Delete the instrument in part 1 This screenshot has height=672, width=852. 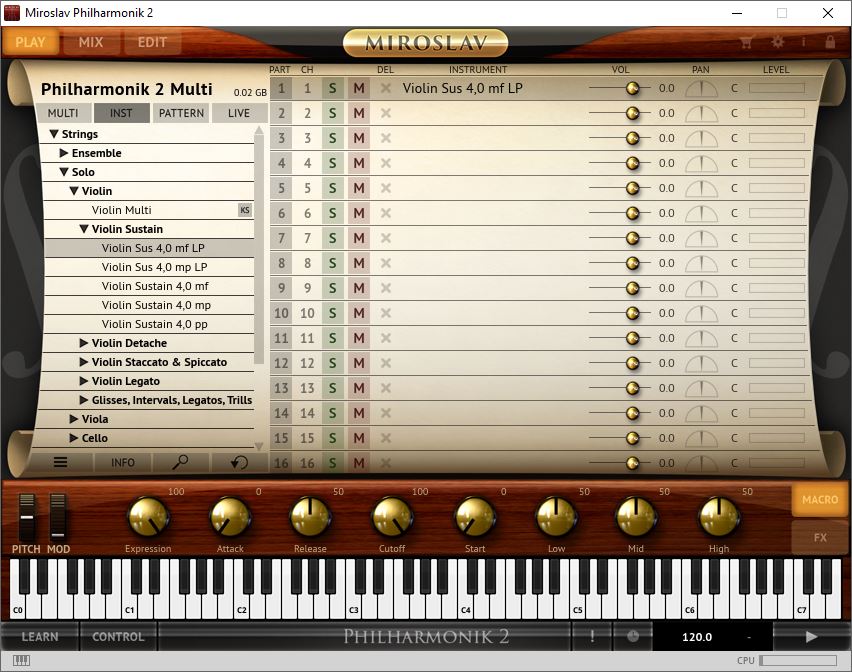point(386,88)
